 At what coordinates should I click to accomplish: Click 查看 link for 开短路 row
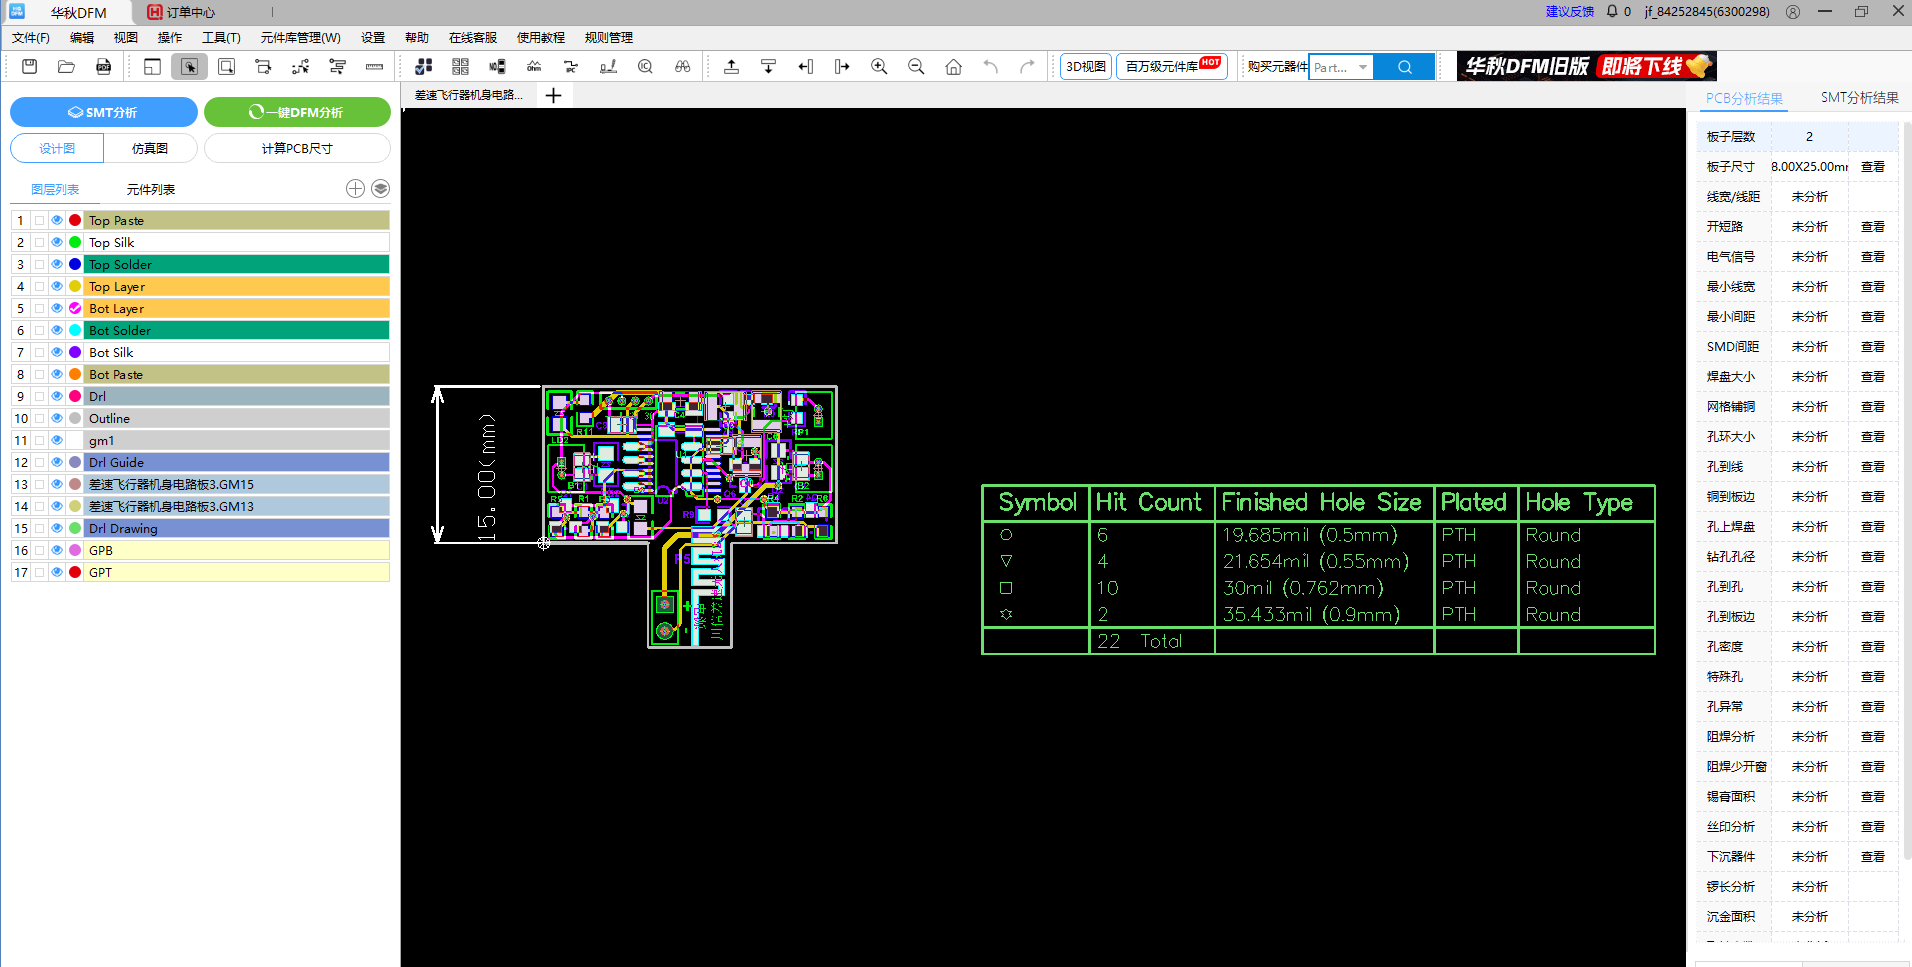click(x=1872, y=227)
